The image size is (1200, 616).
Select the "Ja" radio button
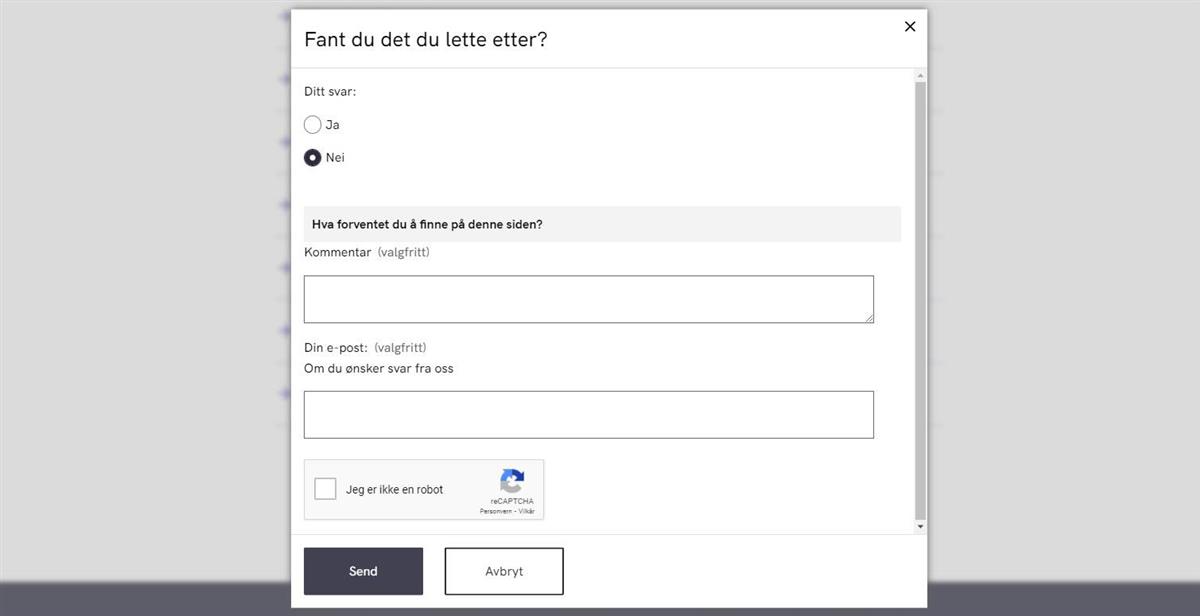(x=312, y=125)
